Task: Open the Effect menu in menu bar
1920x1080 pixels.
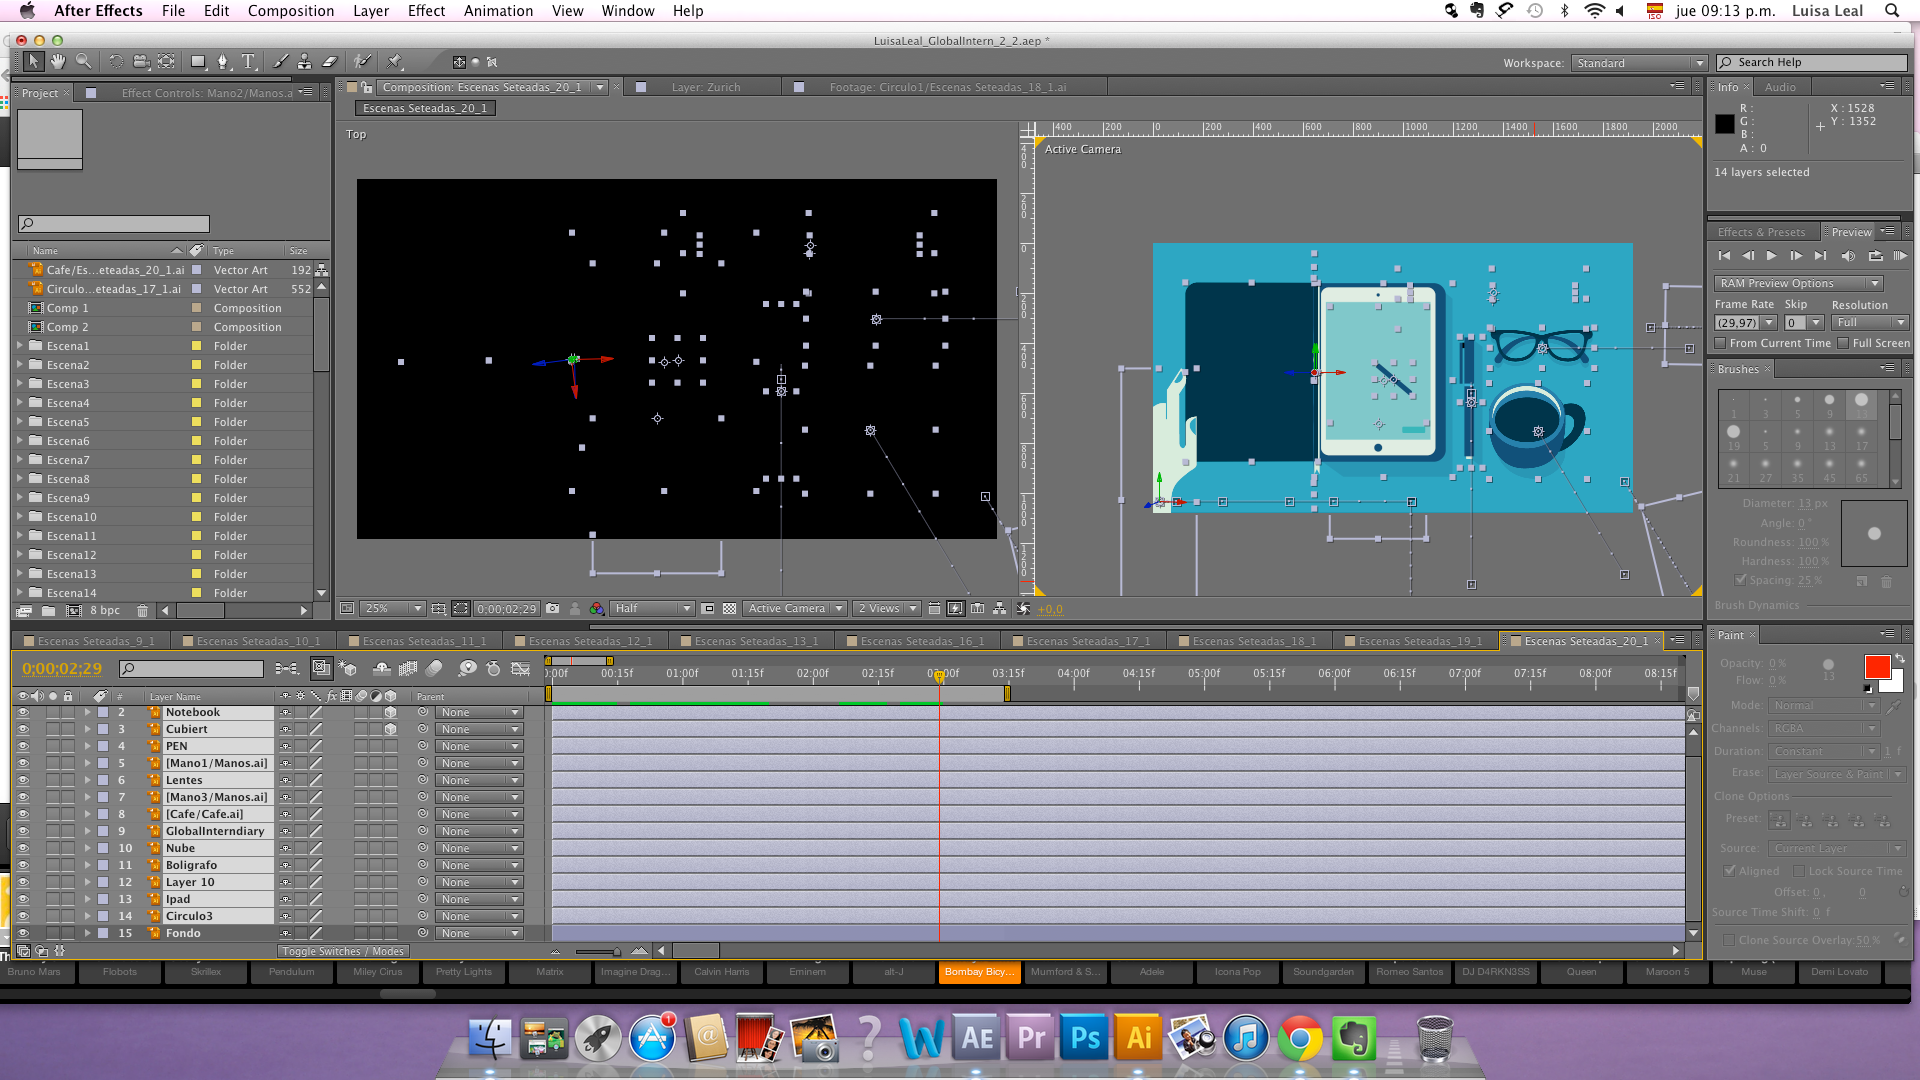Action: 426,11
